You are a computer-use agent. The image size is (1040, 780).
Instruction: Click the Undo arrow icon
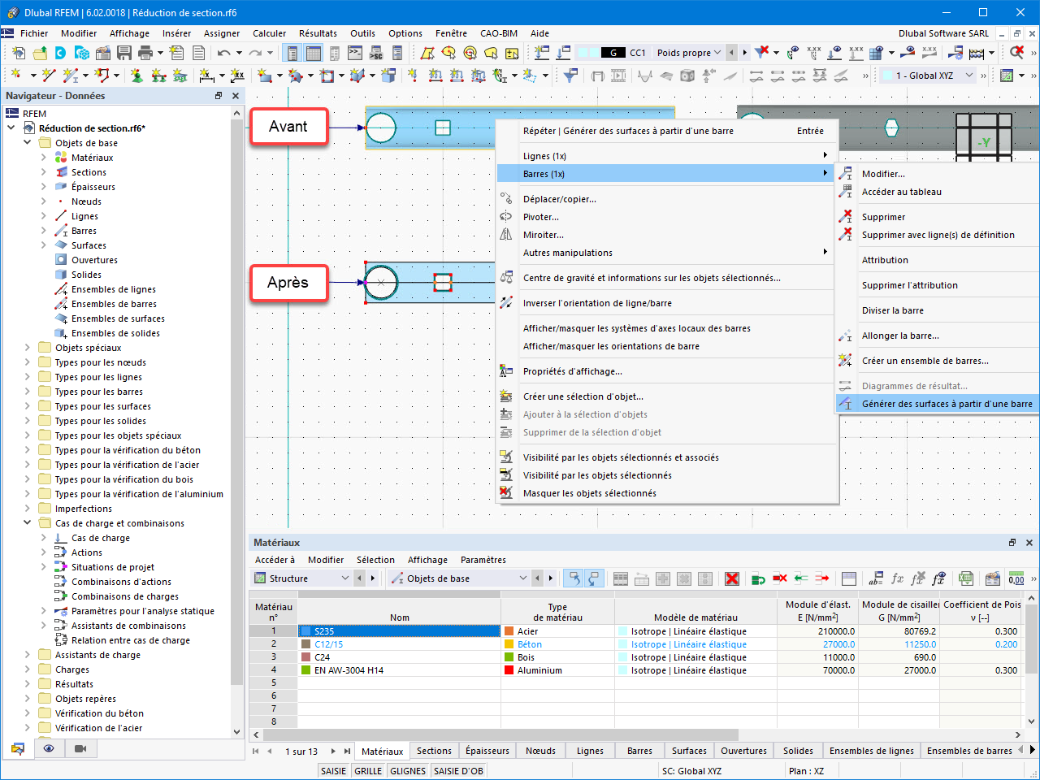pos(224,52)
